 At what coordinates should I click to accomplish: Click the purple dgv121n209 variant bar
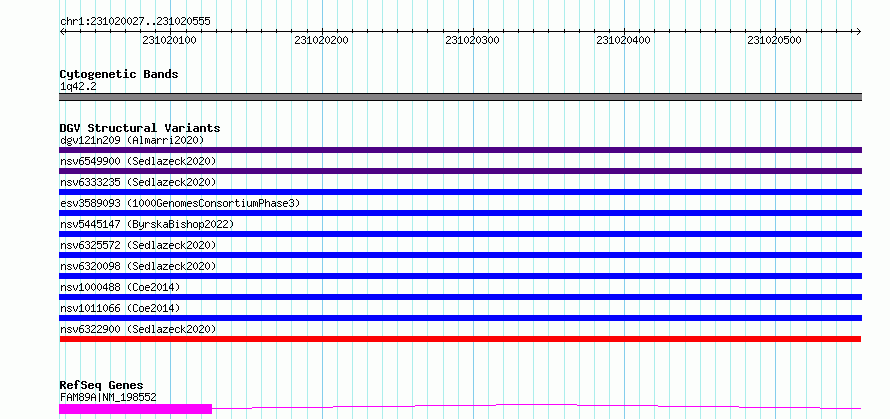click(460, 150)
